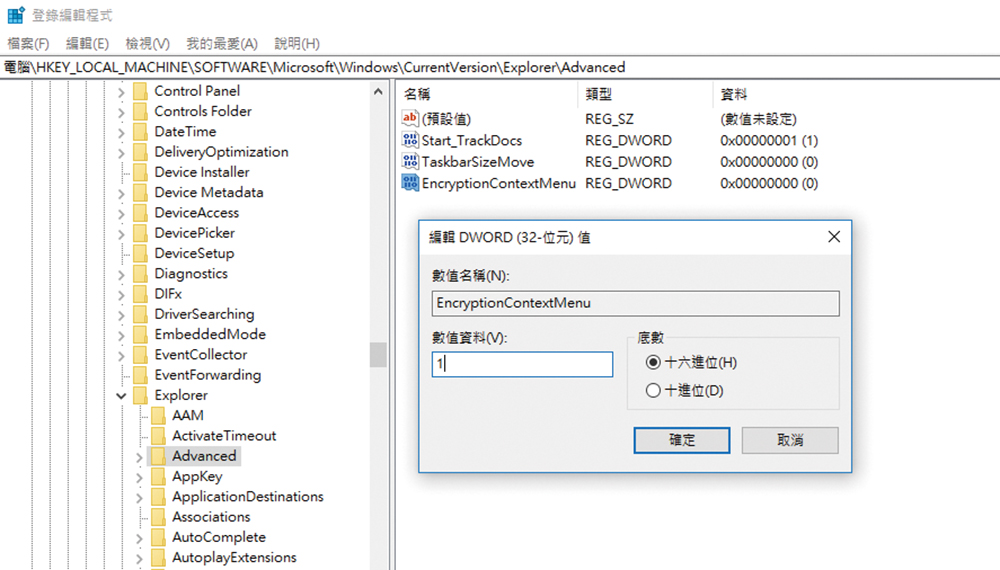
Task: Select the Start_TrackDocs value name
Action: (x=471, y=140)
